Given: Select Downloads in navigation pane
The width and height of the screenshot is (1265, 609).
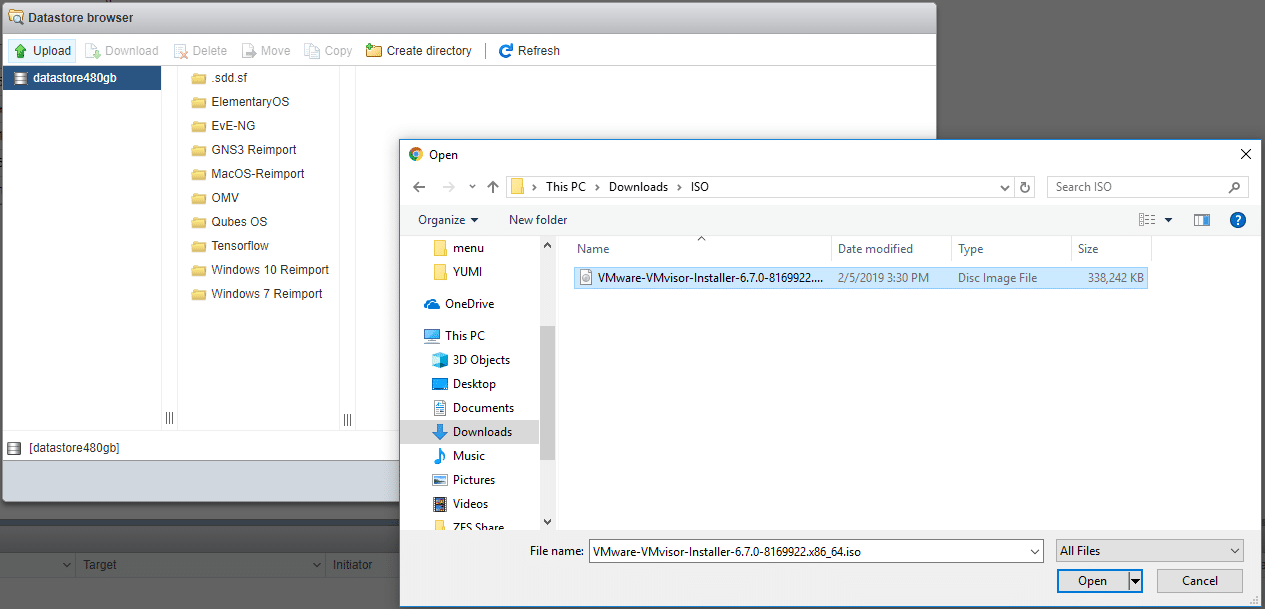Looking at the screenshot, I should [470, 432].
